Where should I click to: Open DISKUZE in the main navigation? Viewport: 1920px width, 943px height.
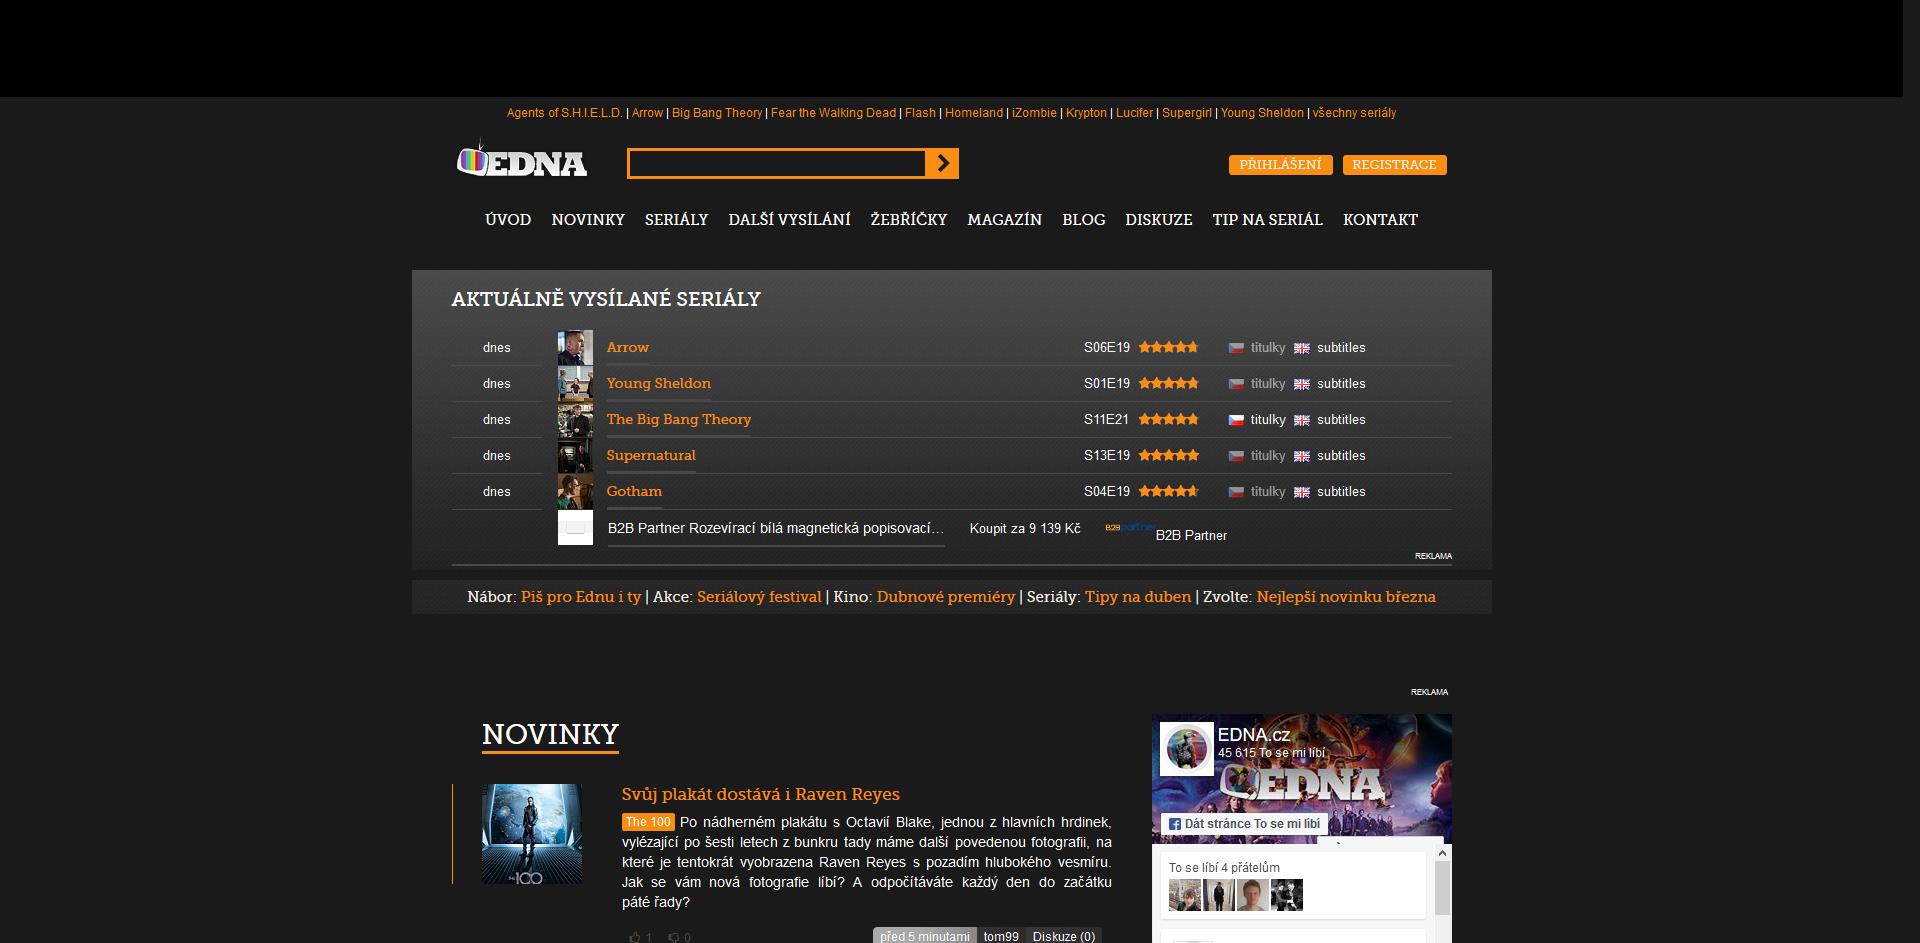click(x=1159, y=220)
